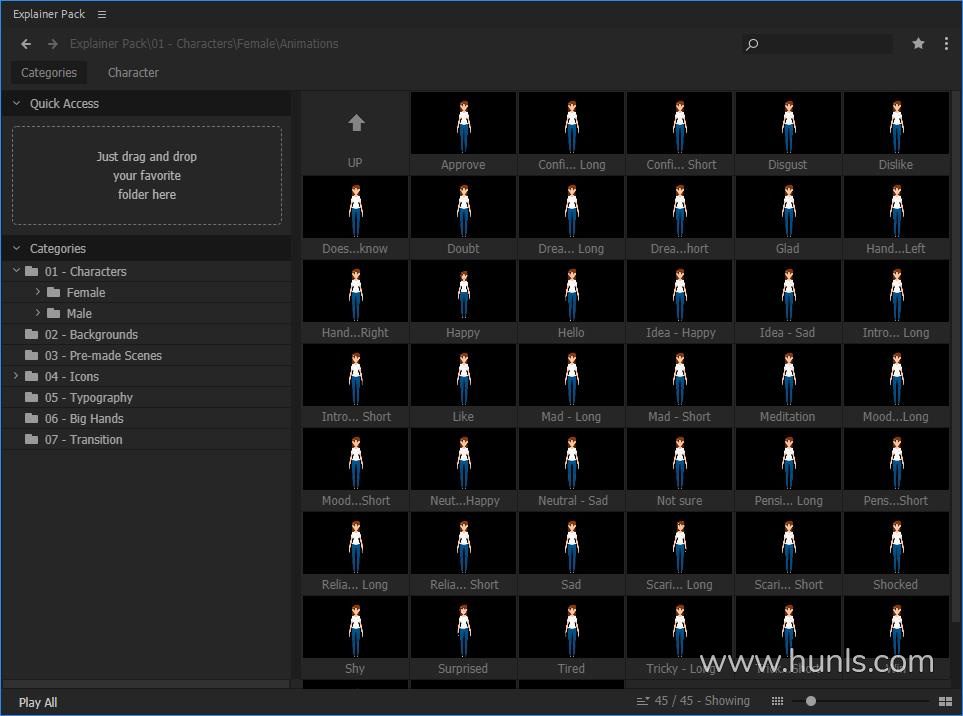Click the Relia... Long label text
Image resolution: width=963 pixels, height=716 pixels.
pos(355,585)
